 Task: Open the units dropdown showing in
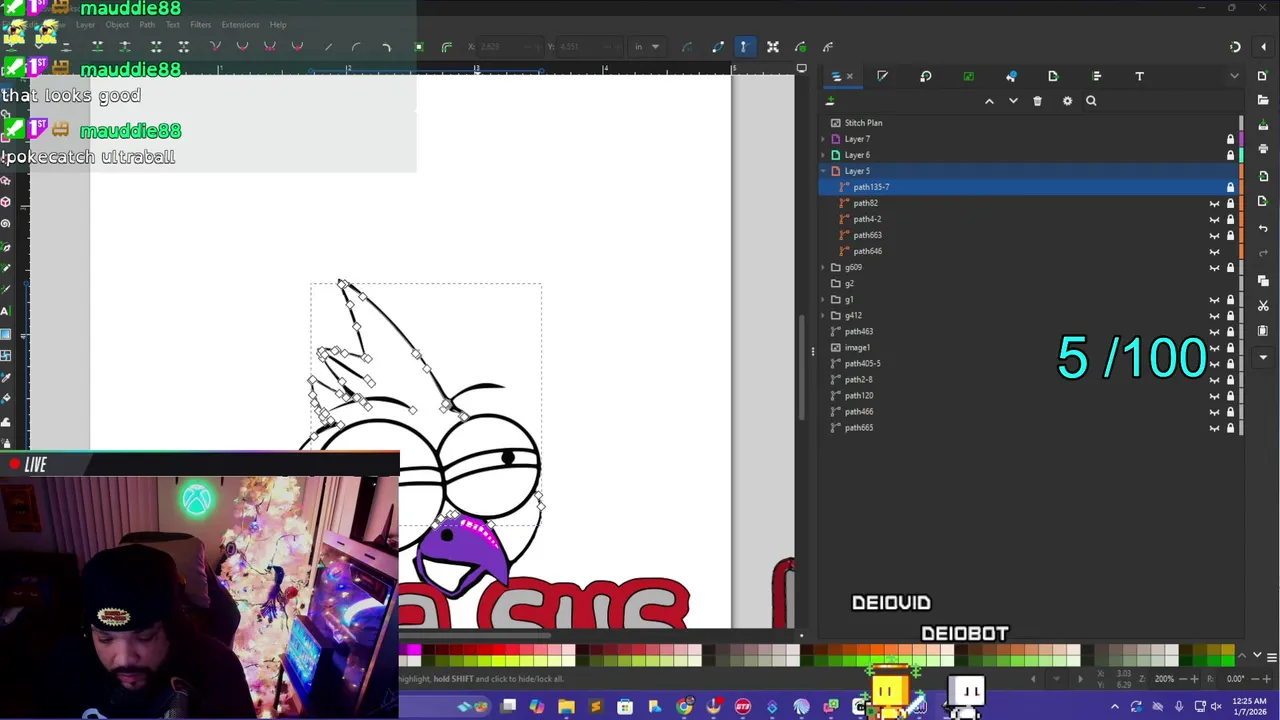coord(647,47)
